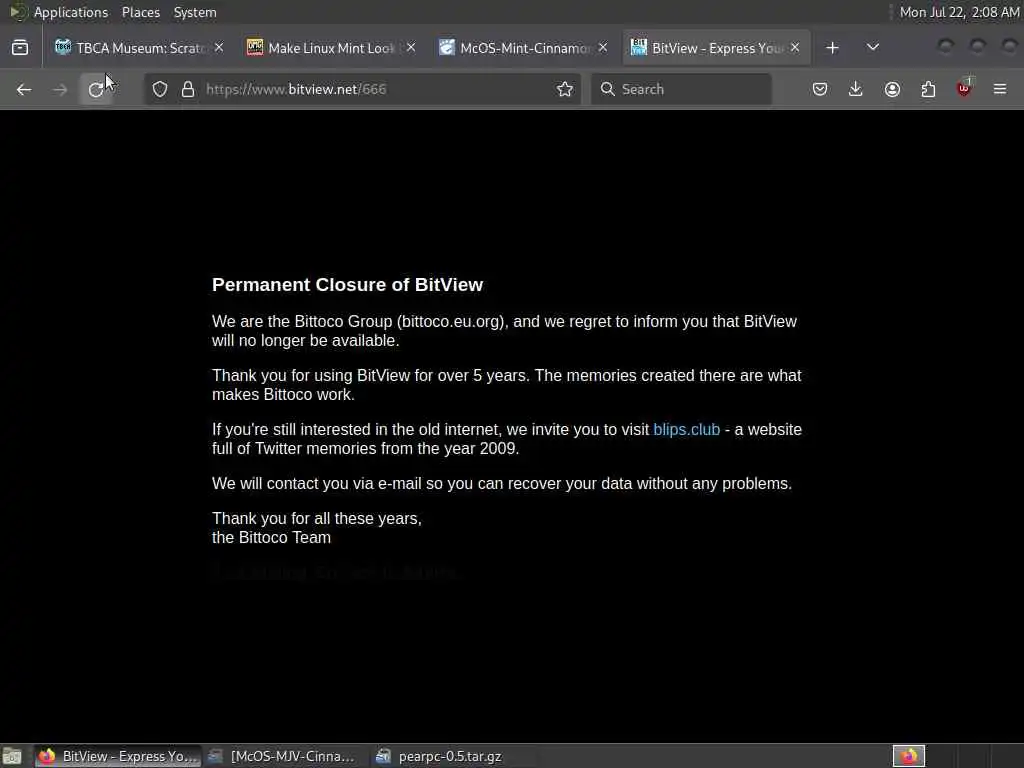Screen dimensions: 1024x768
Task: Open a new browser tab
Action: coord(832,48)
